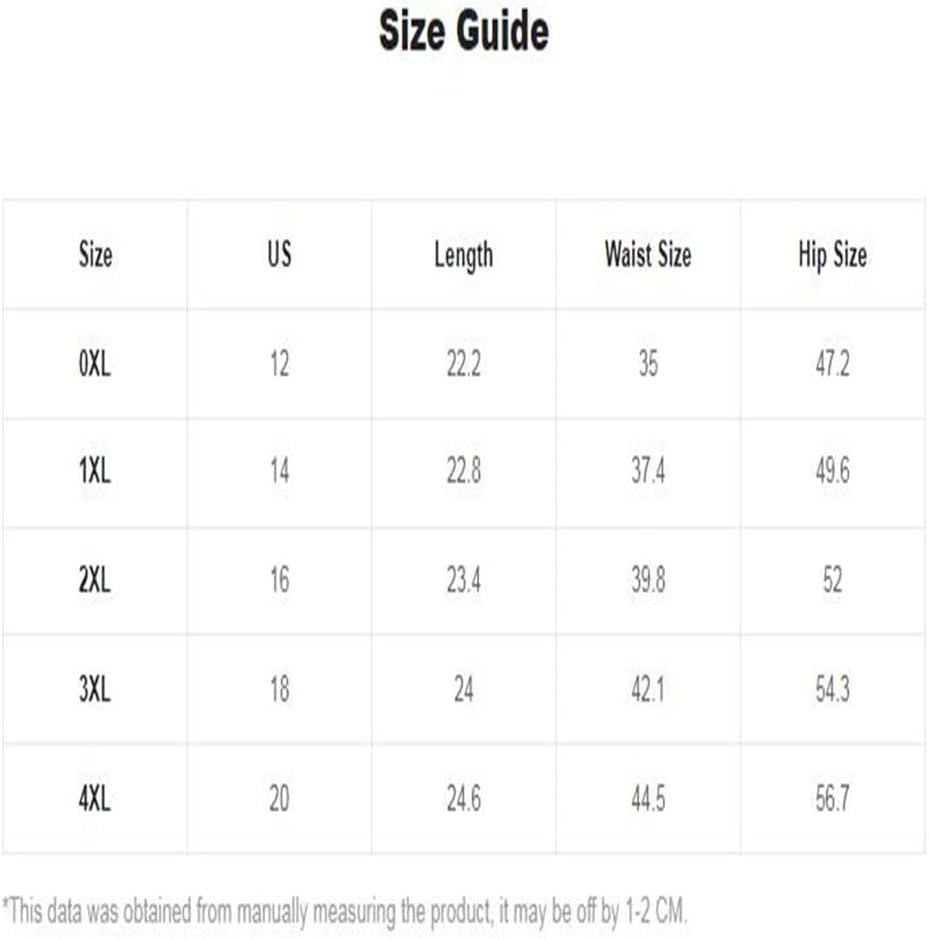This screenshot has height=939, width=929.
Task: Click the Hip Size column header
Action: [833, 256]
